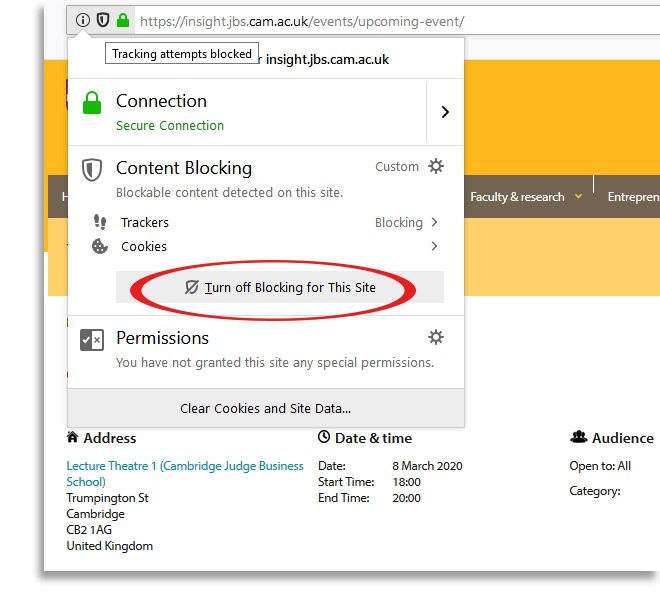
Task: Click the URL address field
Action: [396, 21]
